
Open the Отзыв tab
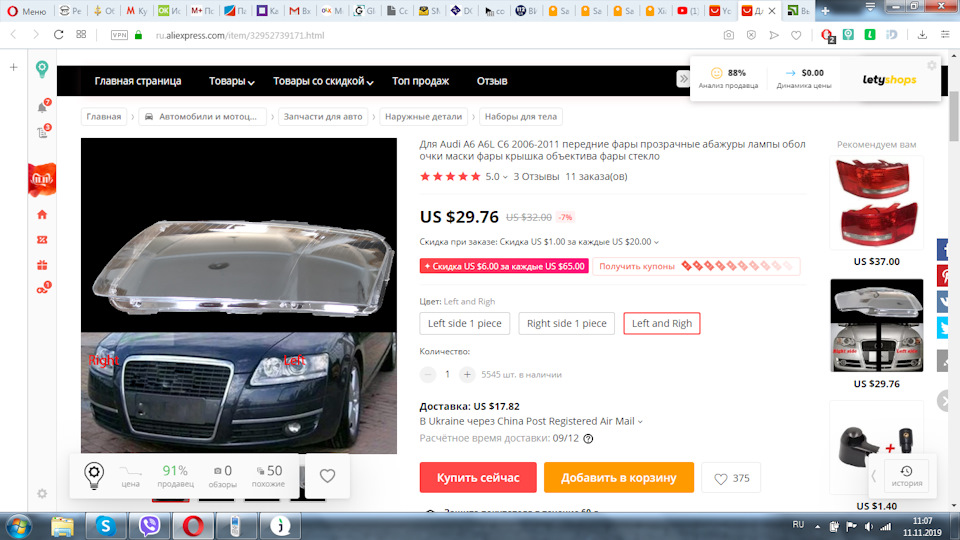pos(492,81)
